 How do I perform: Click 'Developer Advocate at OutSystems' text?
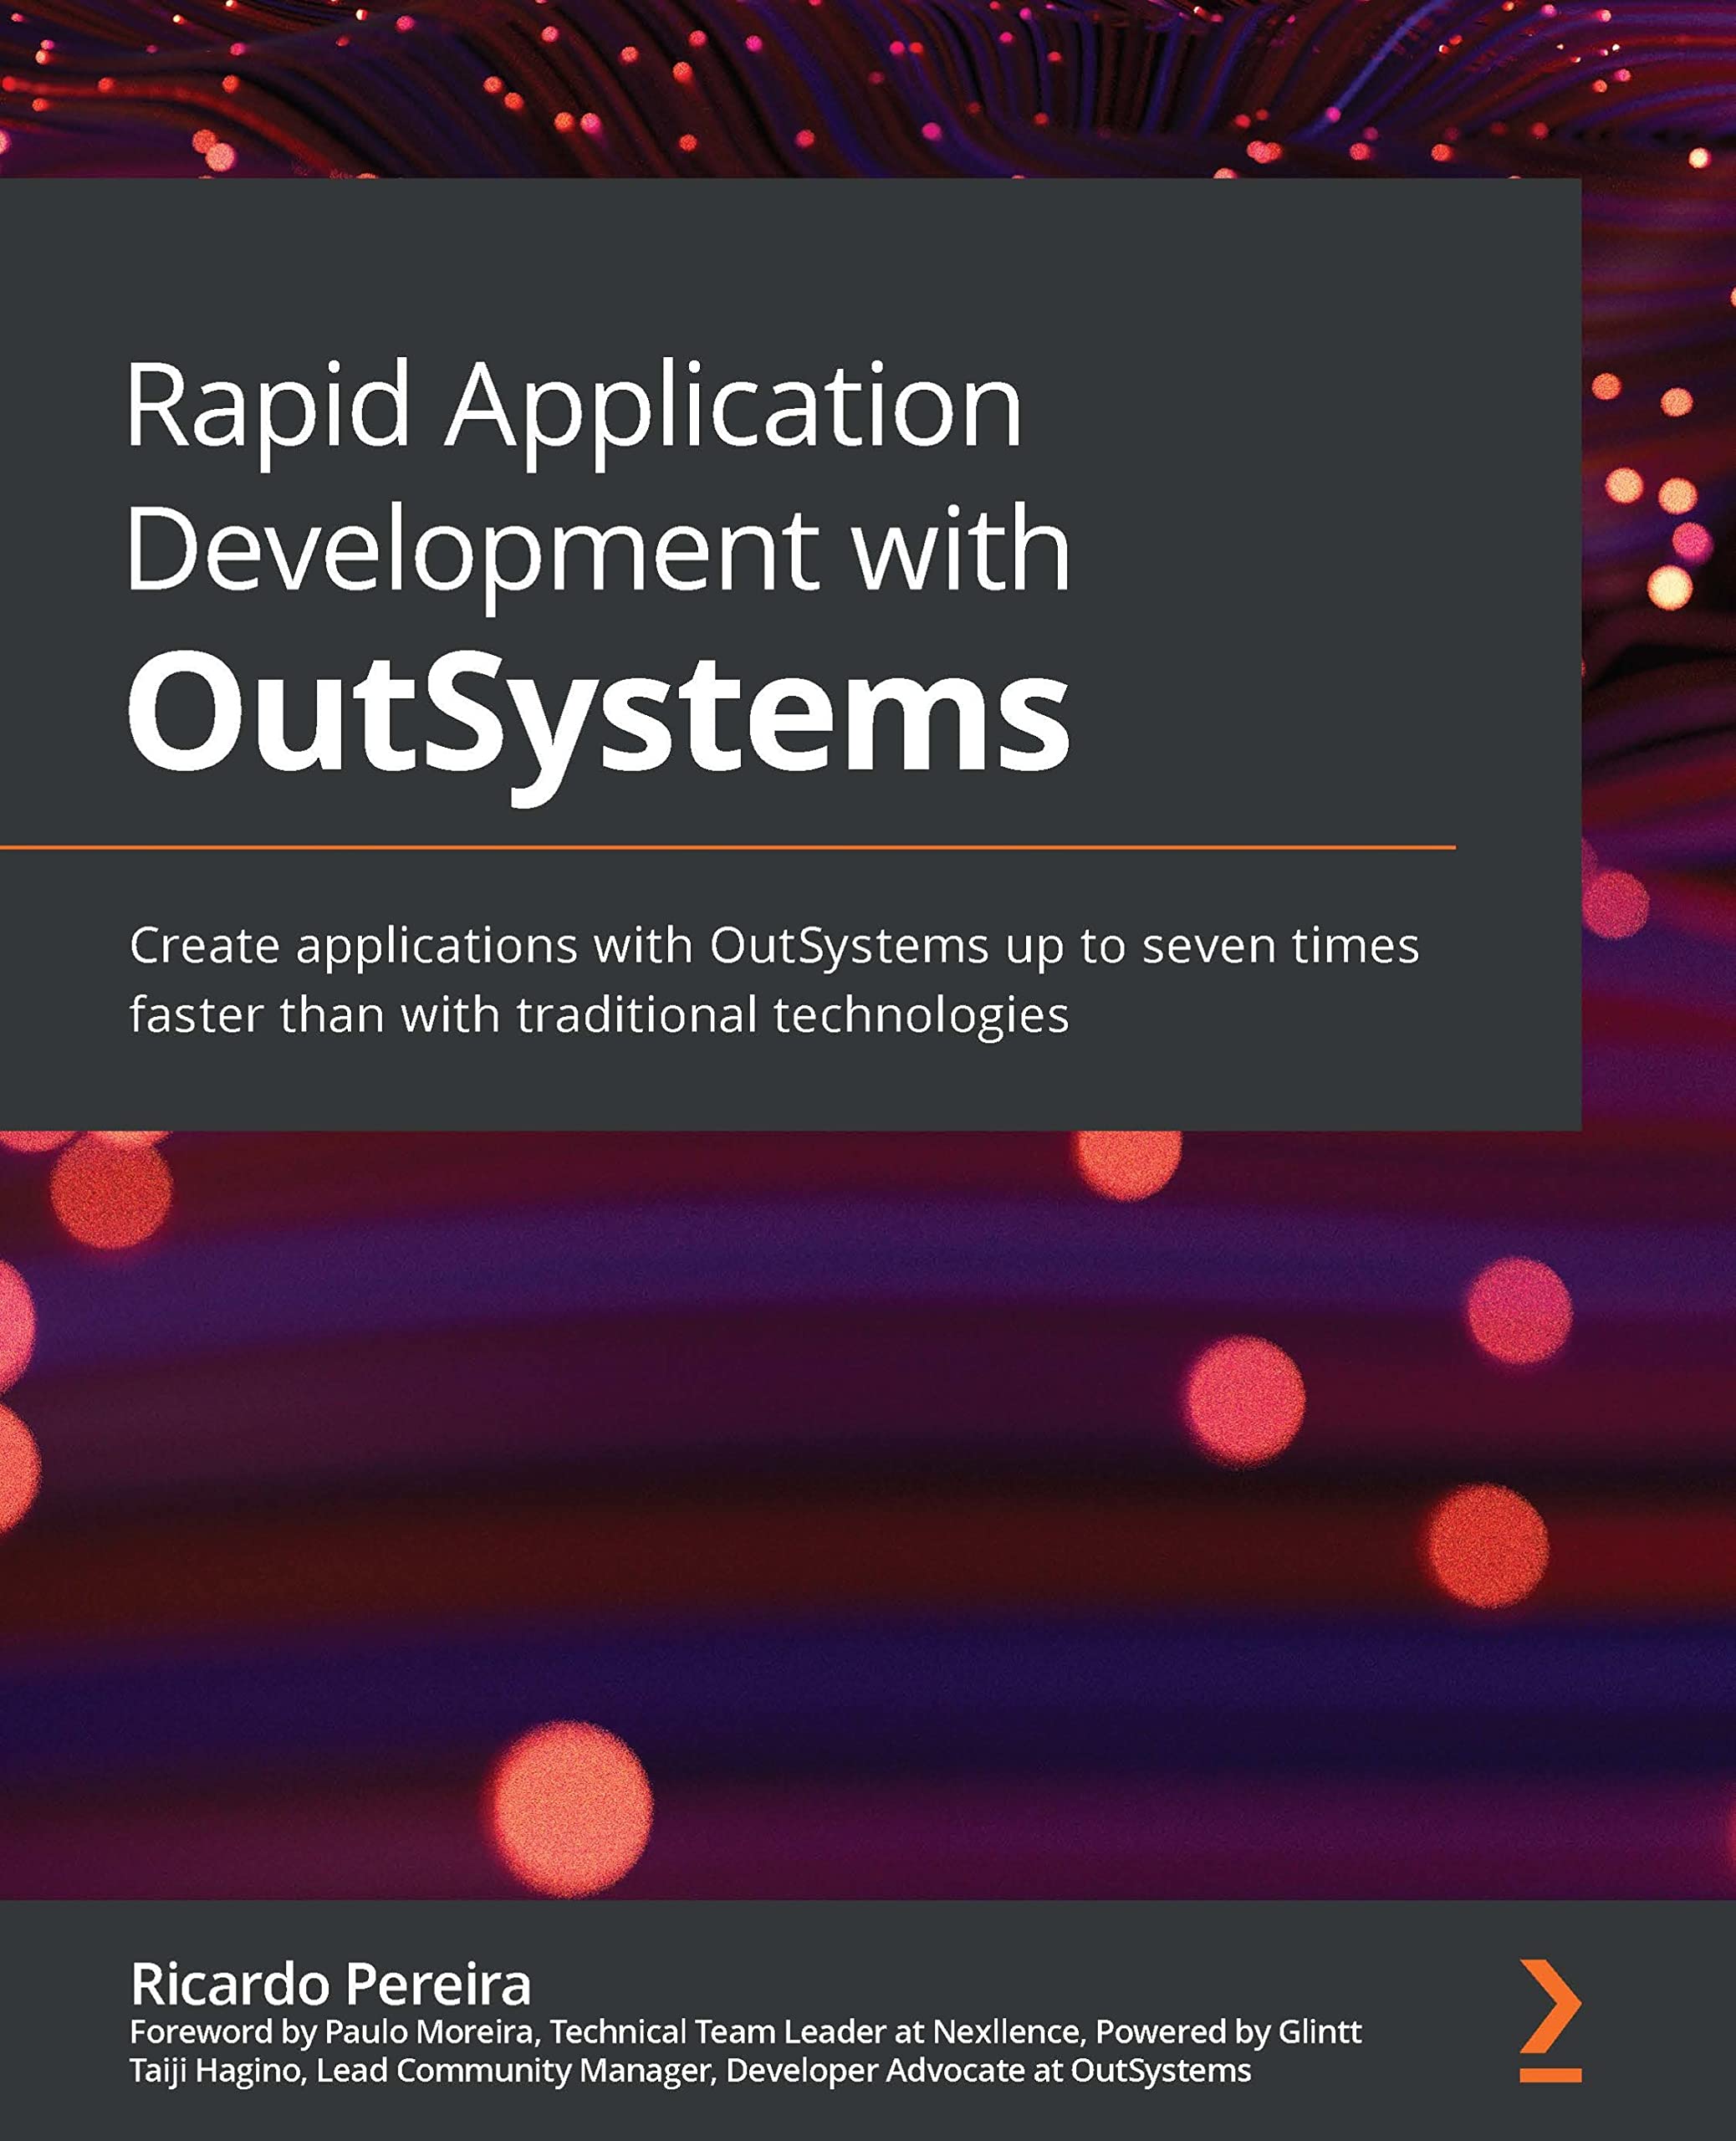pos(988,2069)
